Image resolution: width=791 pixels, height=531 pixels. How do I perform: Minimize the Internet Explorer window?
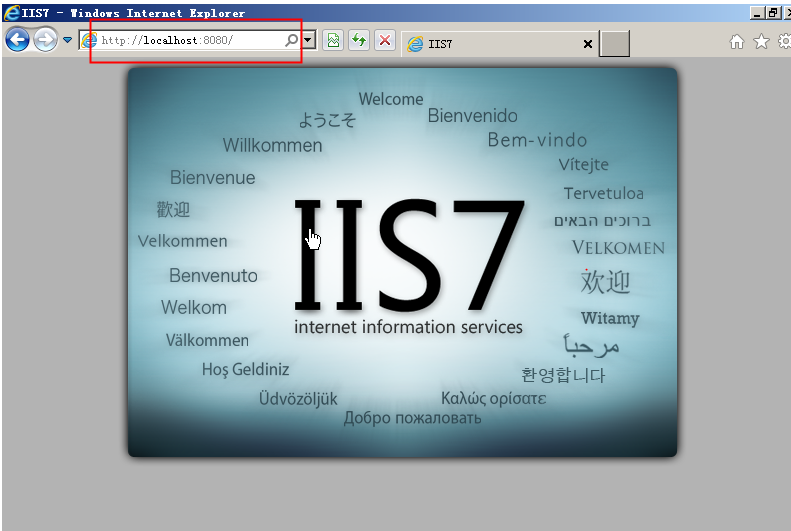click(x=757, y=13)
